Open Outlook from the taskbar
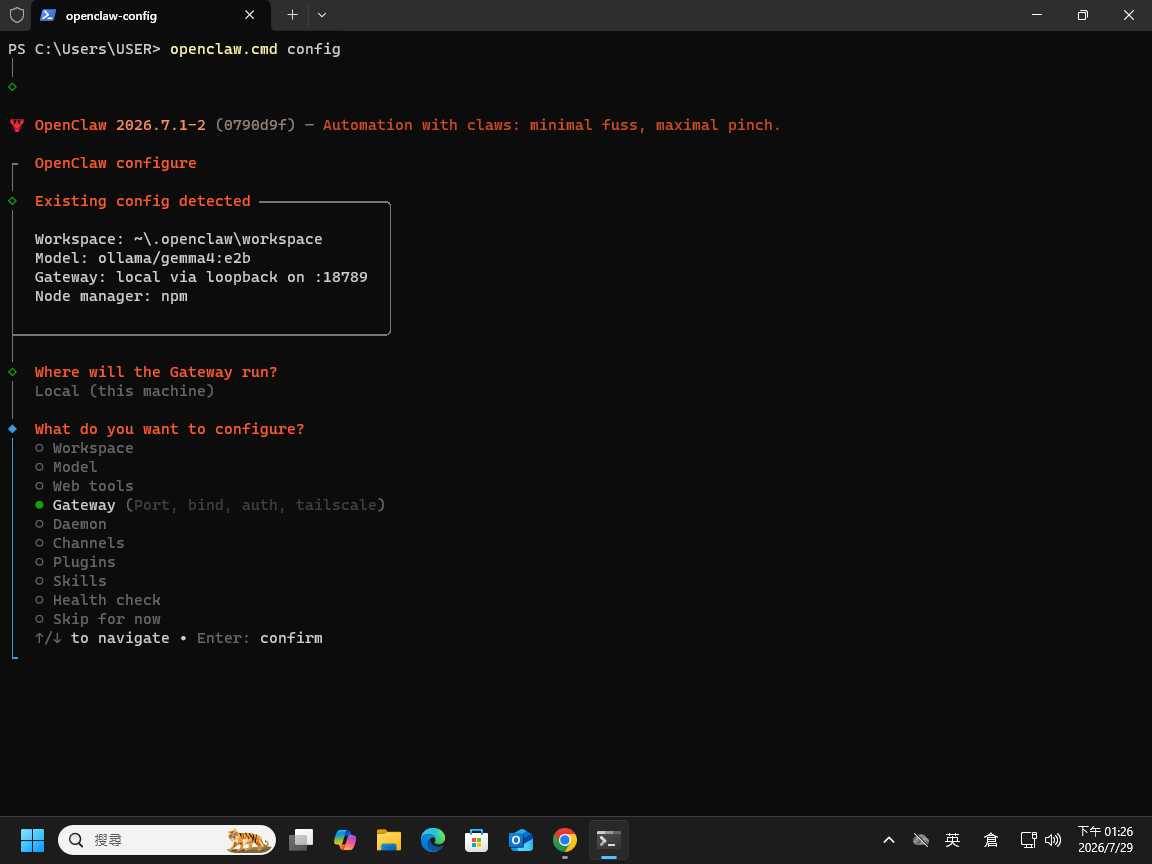1152x864 pixels. (521, 840)
